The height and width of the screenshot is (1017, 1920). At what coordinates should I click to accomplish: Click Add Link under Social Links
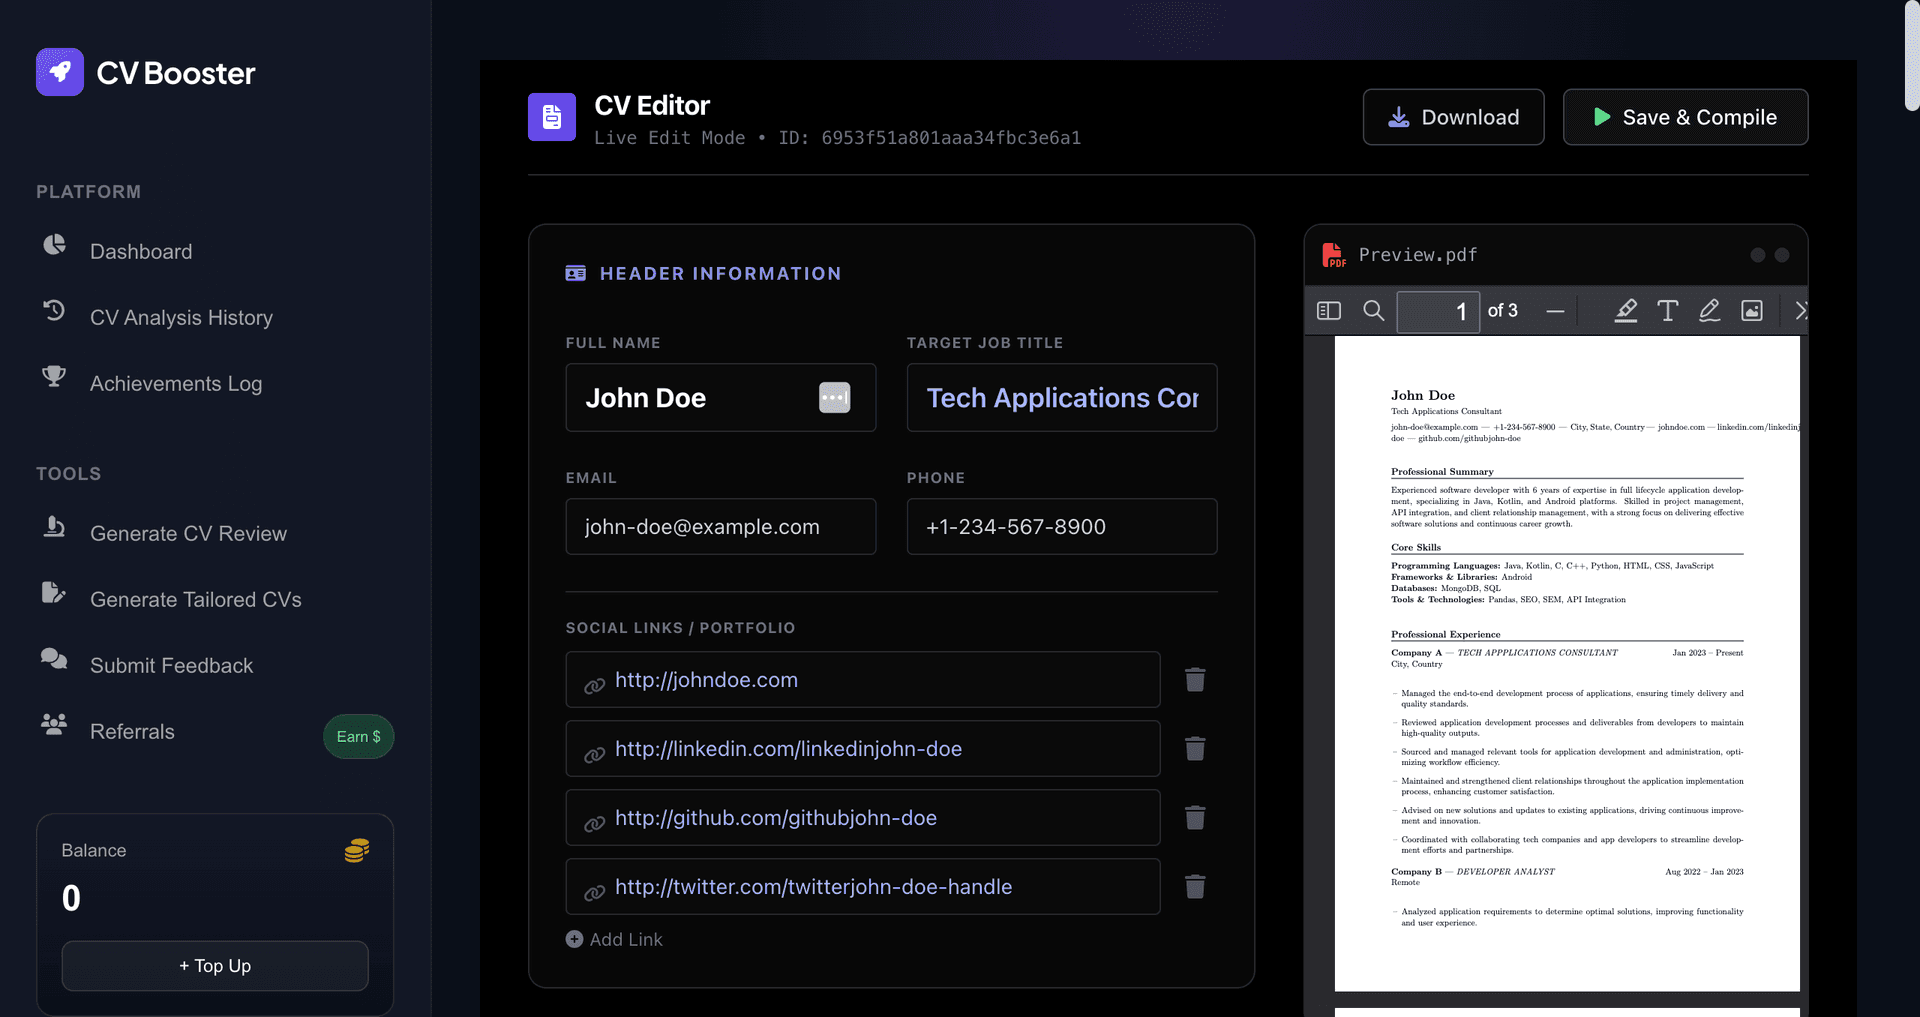coord(614,939)
